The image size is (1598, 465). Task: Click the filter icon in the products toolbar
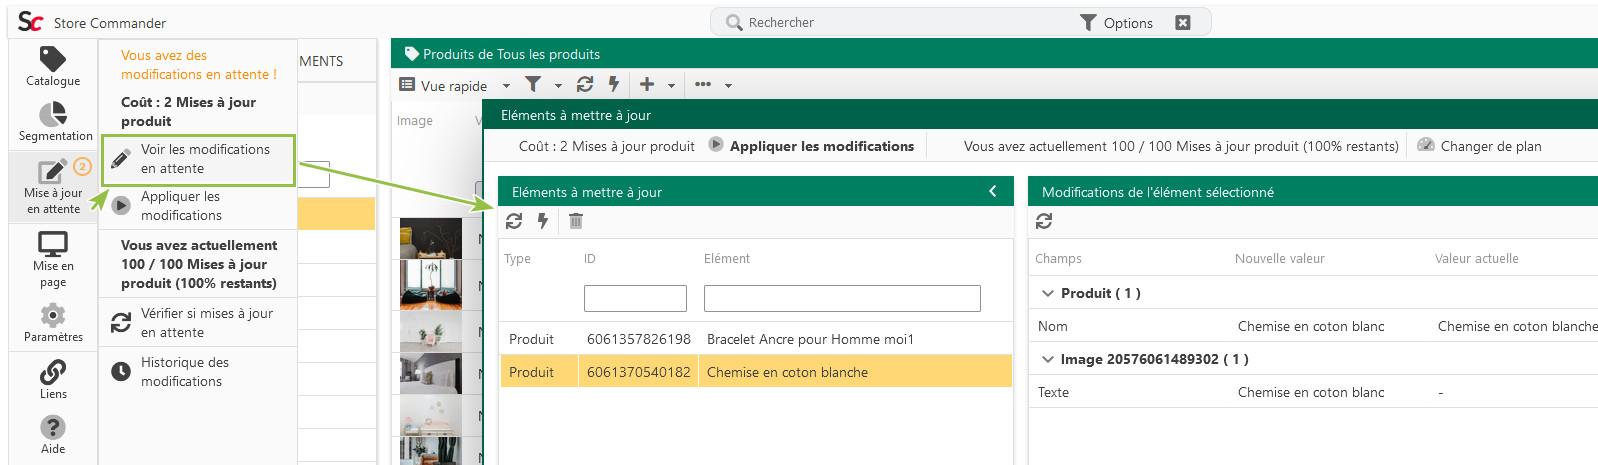pos(533,84)
